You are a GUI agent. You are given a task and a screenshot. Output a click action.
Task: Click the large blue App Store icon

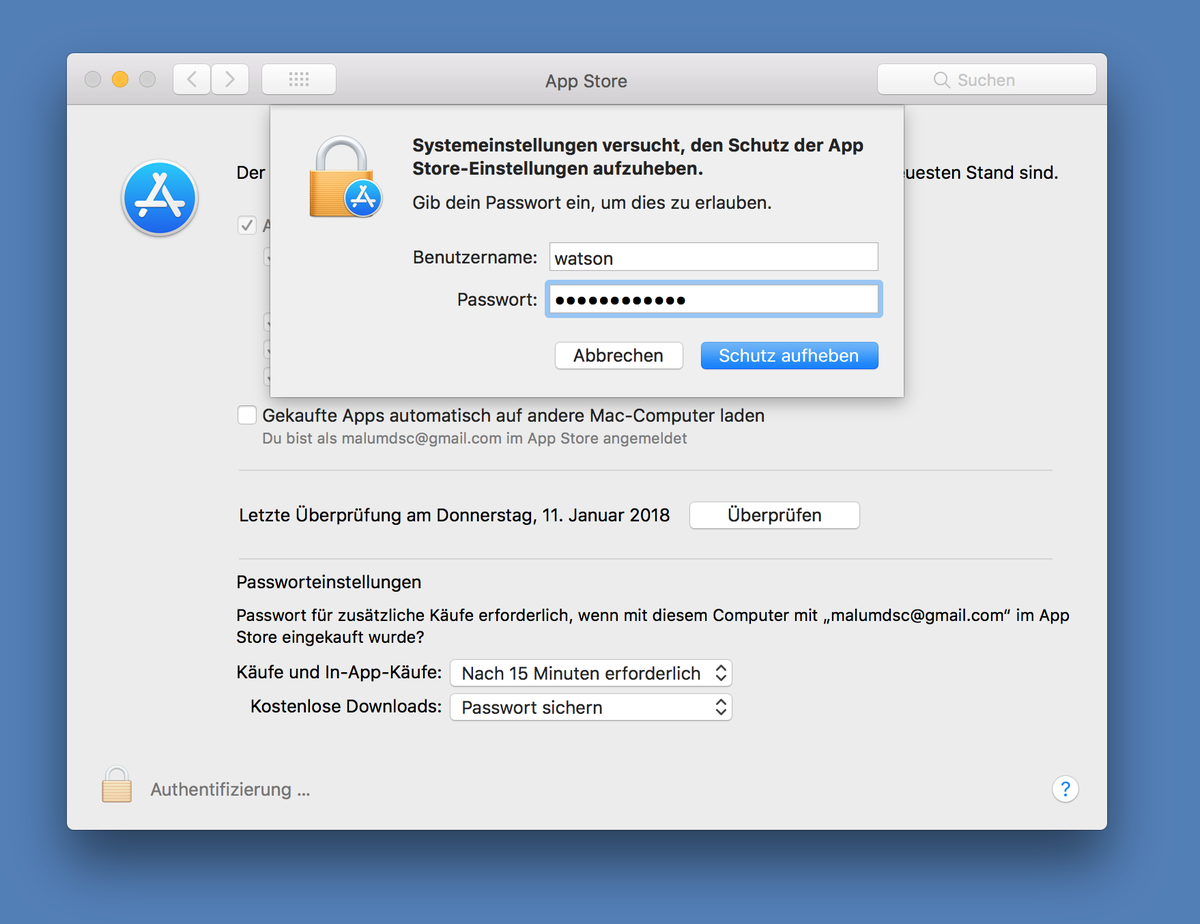point(160,198)
